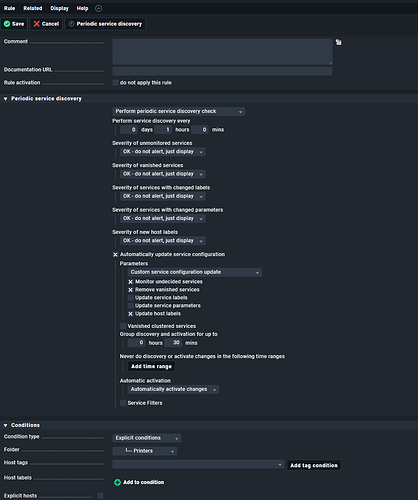Open Periodic service discovery toolbar button

point(105,24)
